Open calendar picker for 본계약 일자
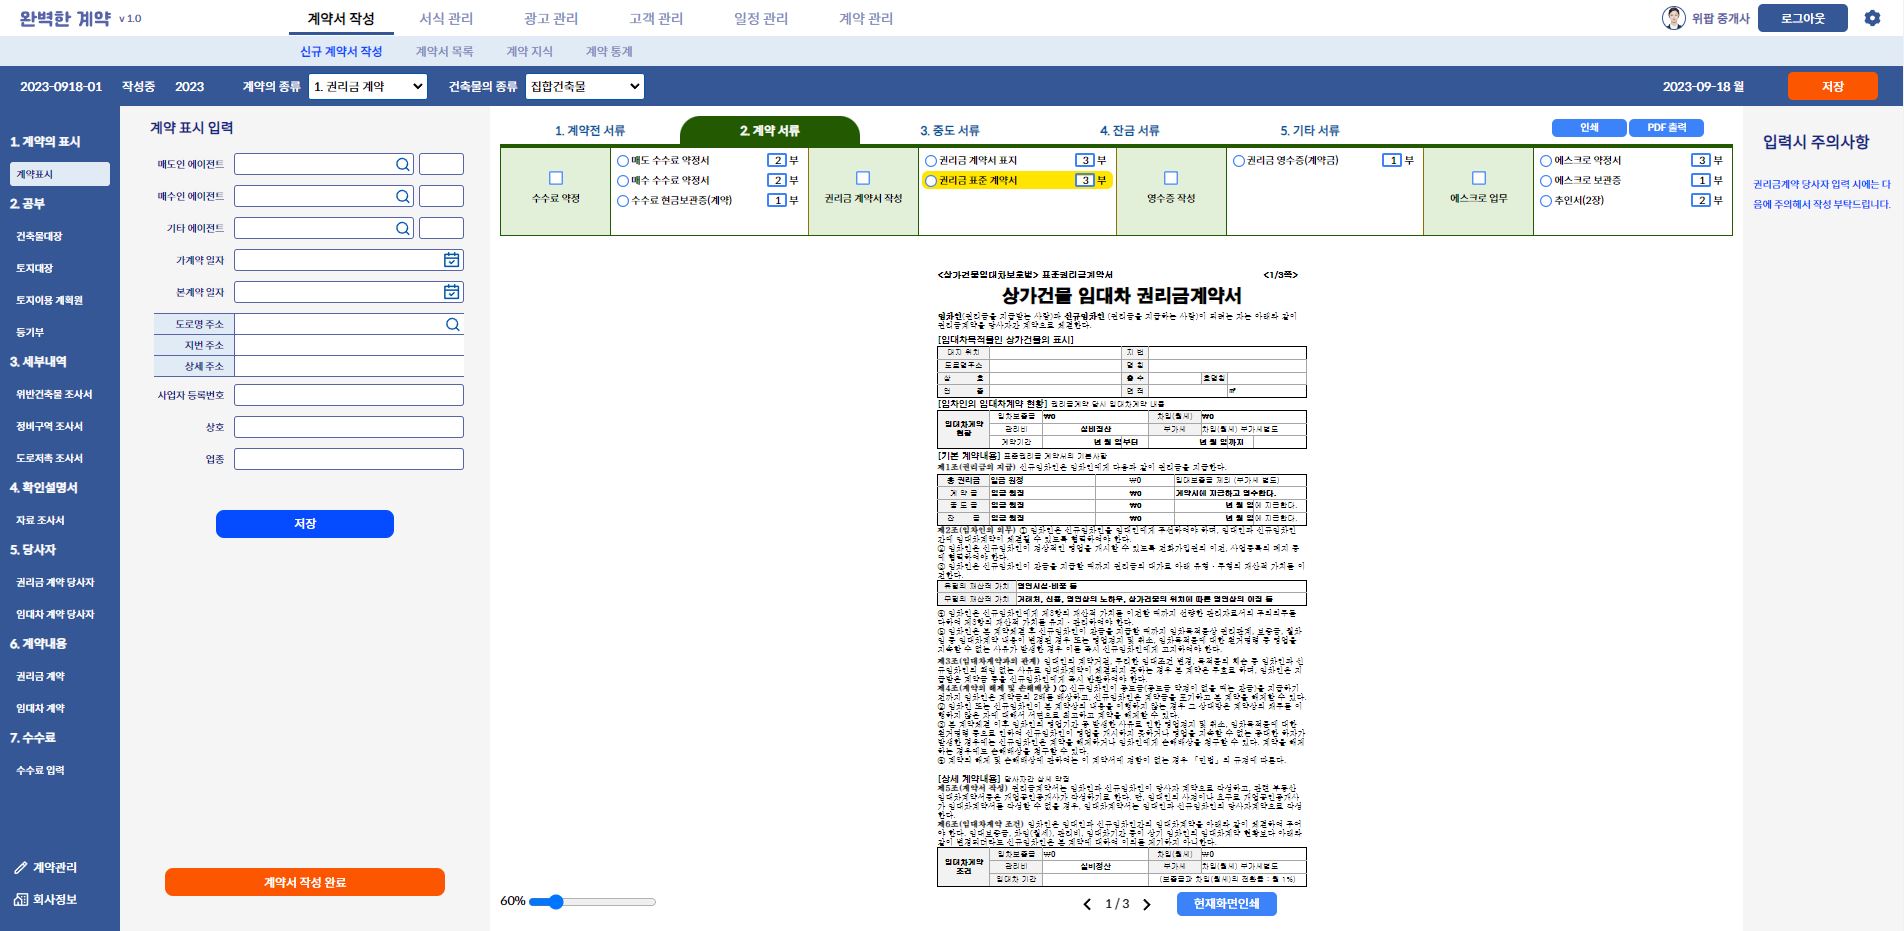Viewport: 1904px width, 931px height. point(452,292)
